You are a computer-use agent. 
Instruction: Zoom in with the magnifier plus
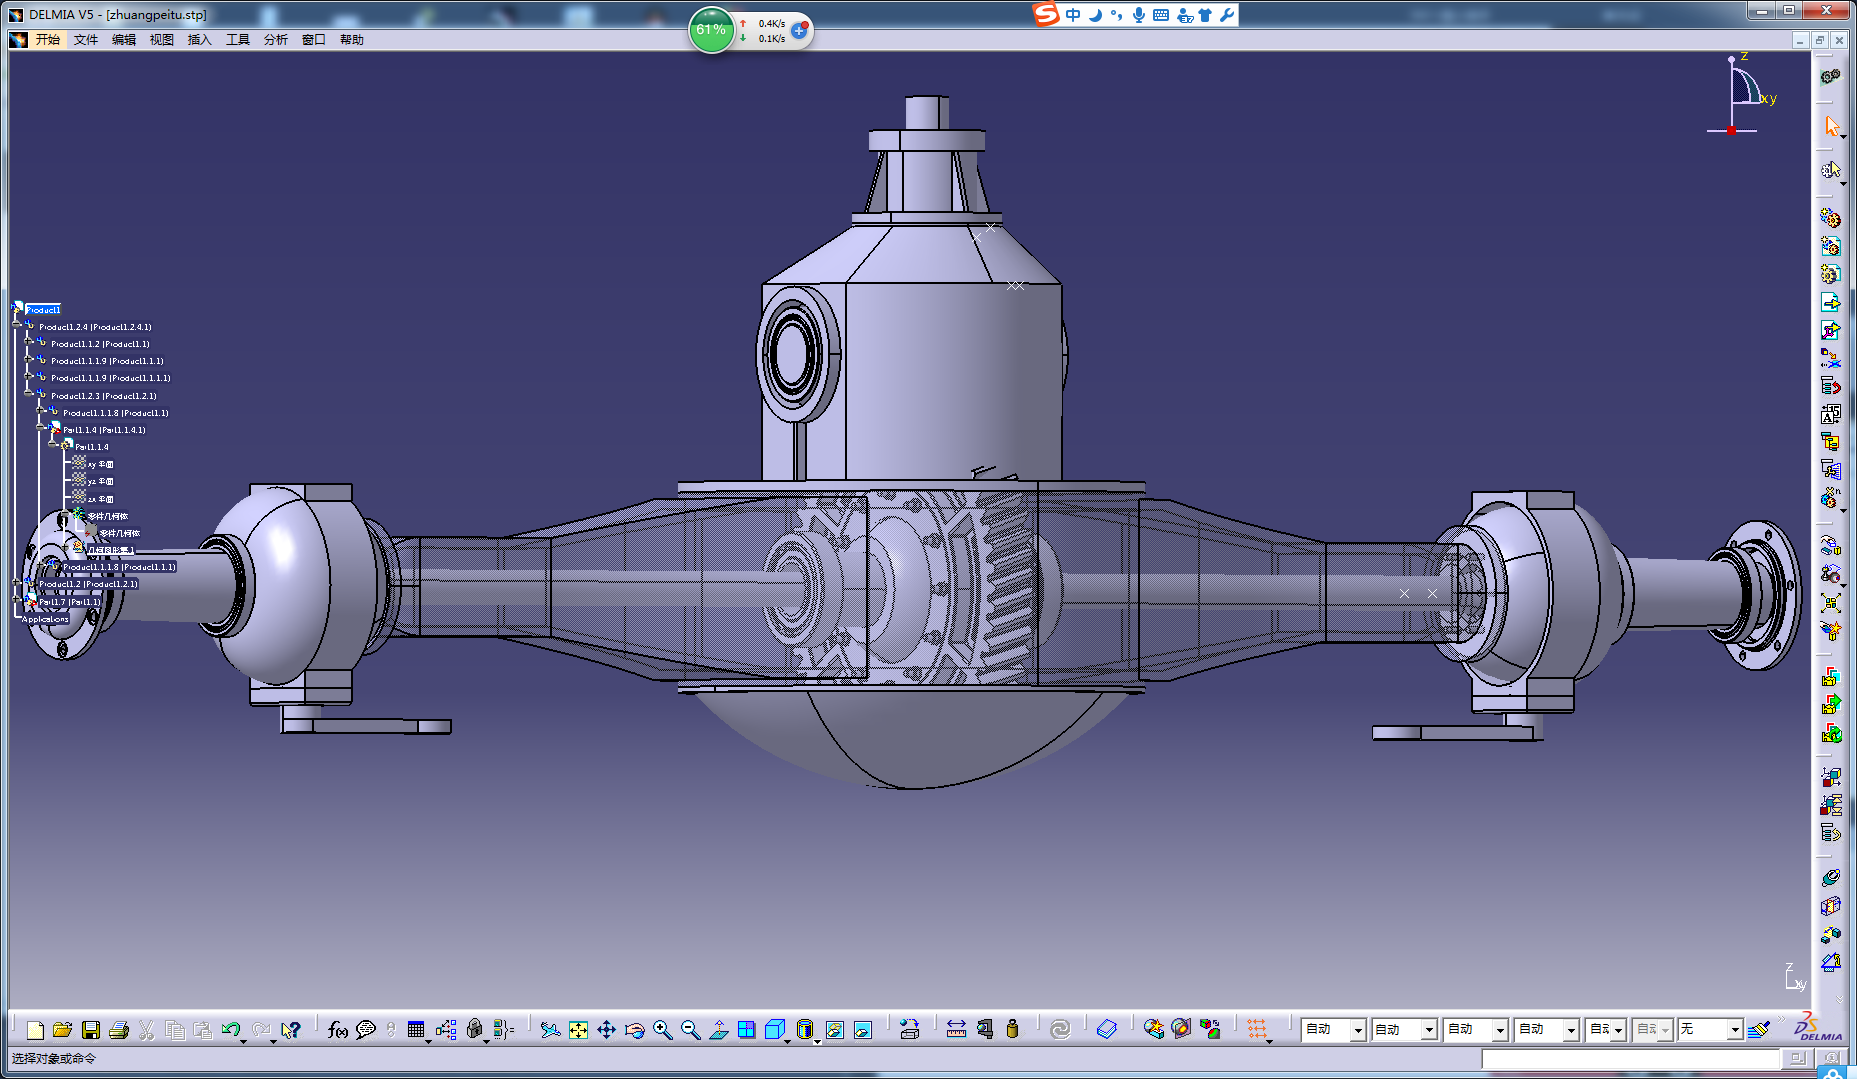pyautogui.click(x=662, y=1029)
